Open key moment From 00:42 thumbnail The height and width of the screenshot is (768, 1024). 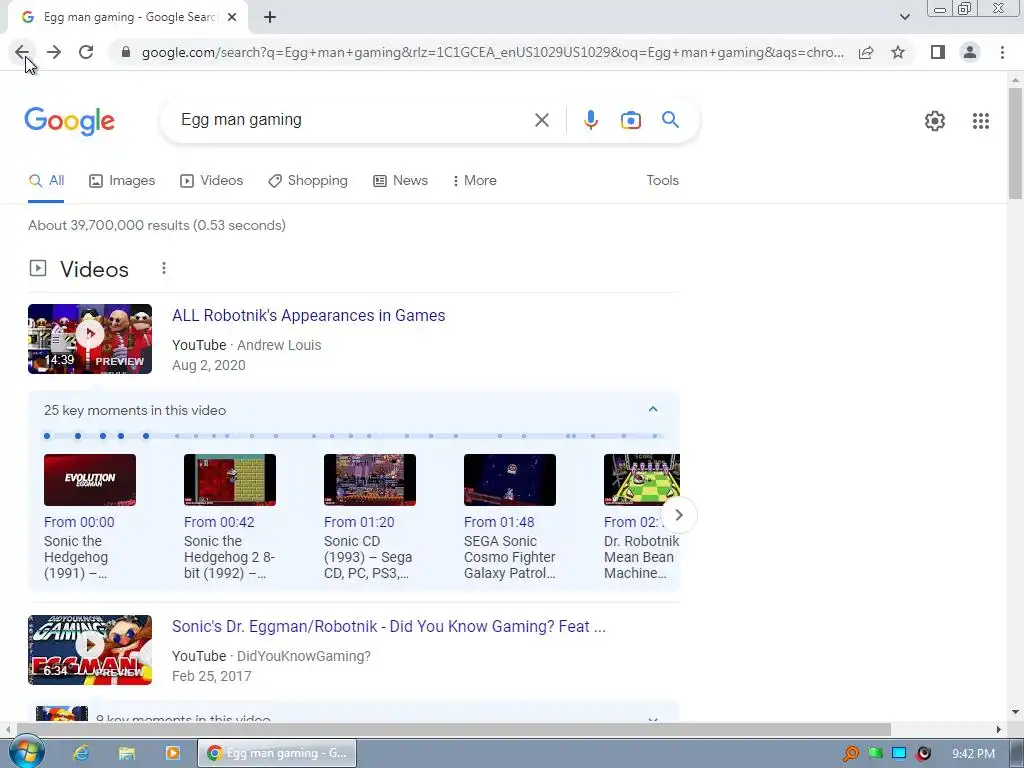[x=230, y=480]
